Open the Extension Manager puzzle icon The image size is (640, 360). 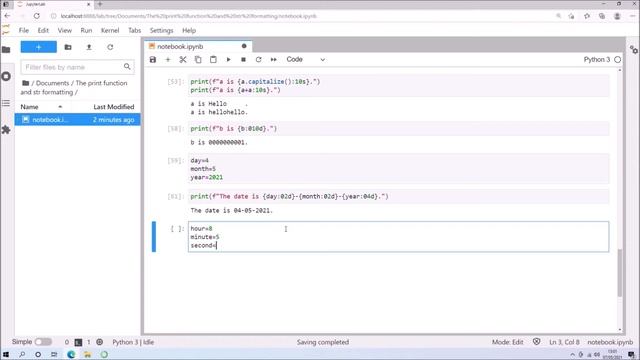pyautogui.click(x=6, y=130)
